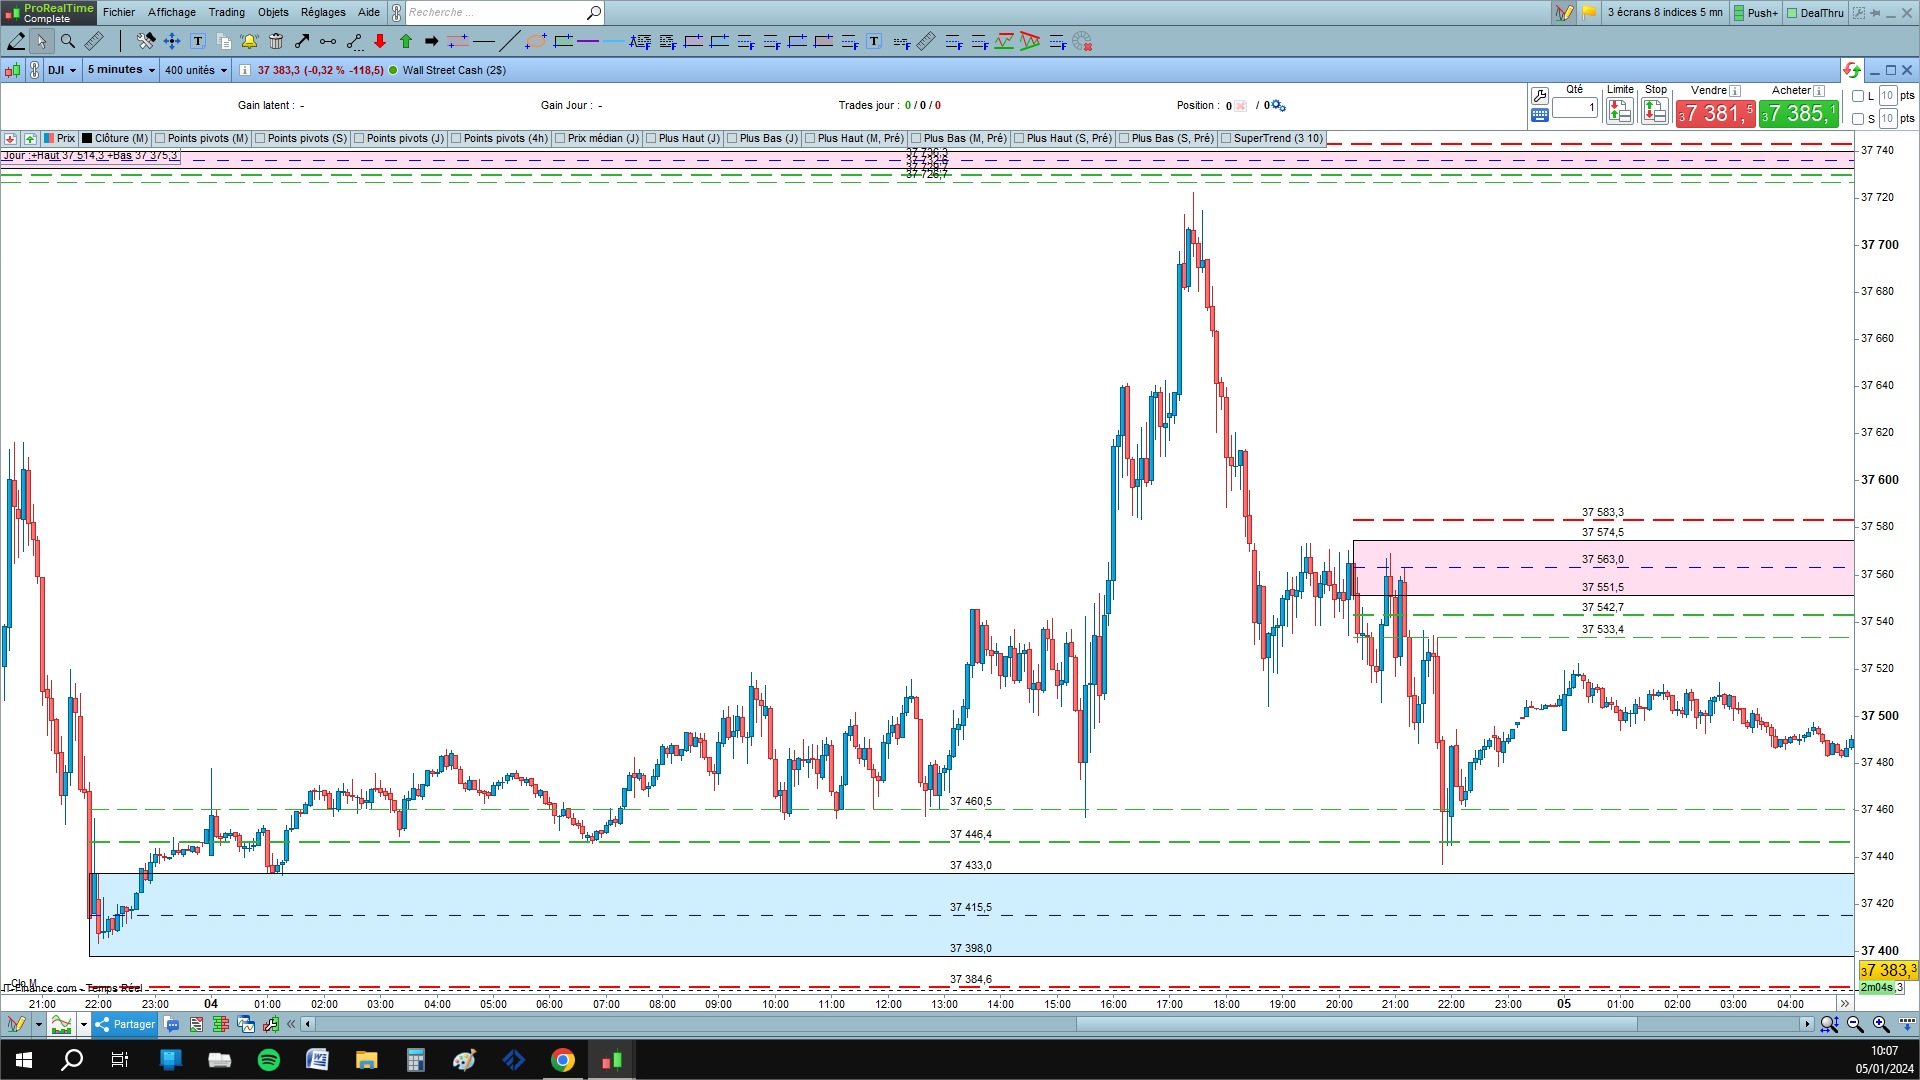Click the Partager share button
Image resolution: width=1920 pixels, height=1080 pixels.
pyautogui.click(x=125, y=1024)
